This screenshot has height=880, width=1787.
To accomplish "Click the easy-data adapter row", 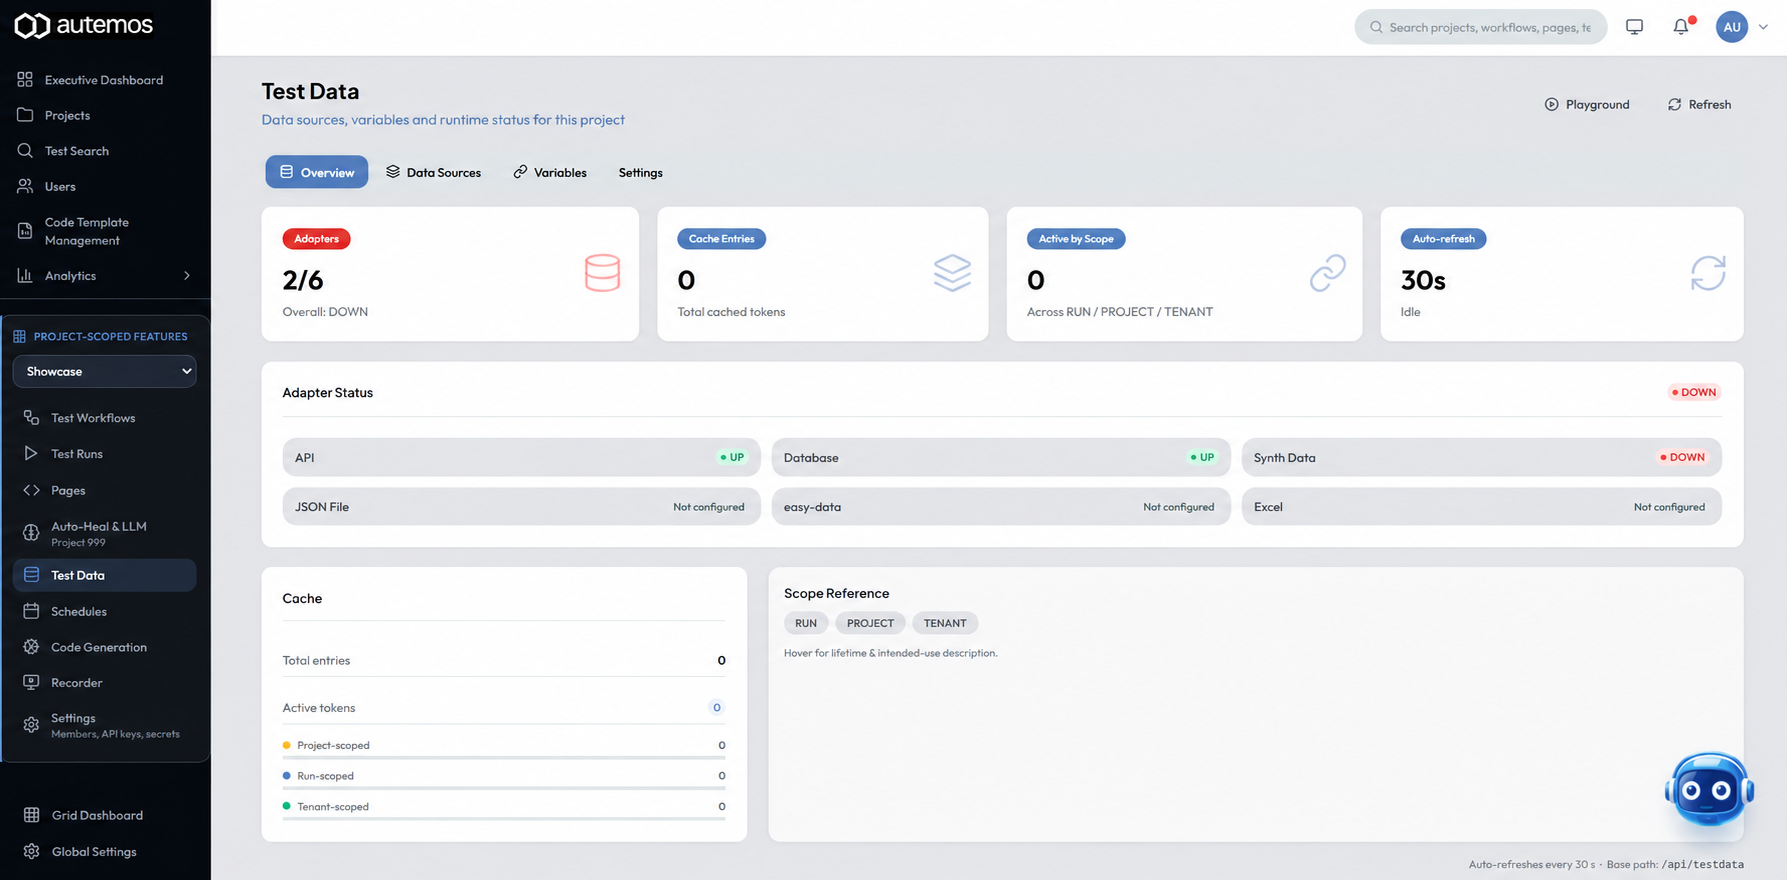I will pos(1000,506).
